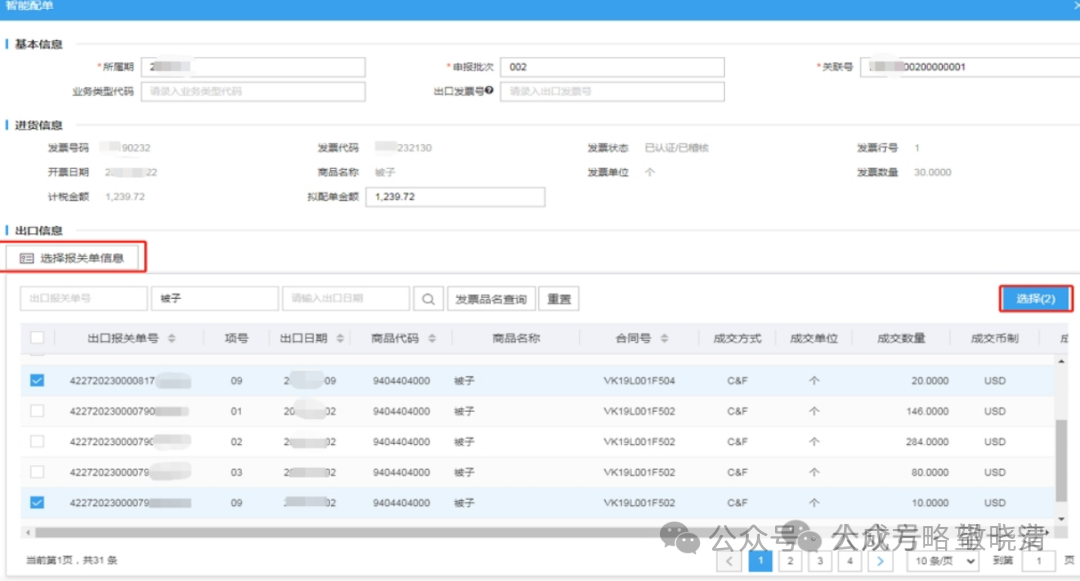Uncheck row with quantity 10.0000
Viewport: 1080px width, 581px height.
tap(37, 503)
